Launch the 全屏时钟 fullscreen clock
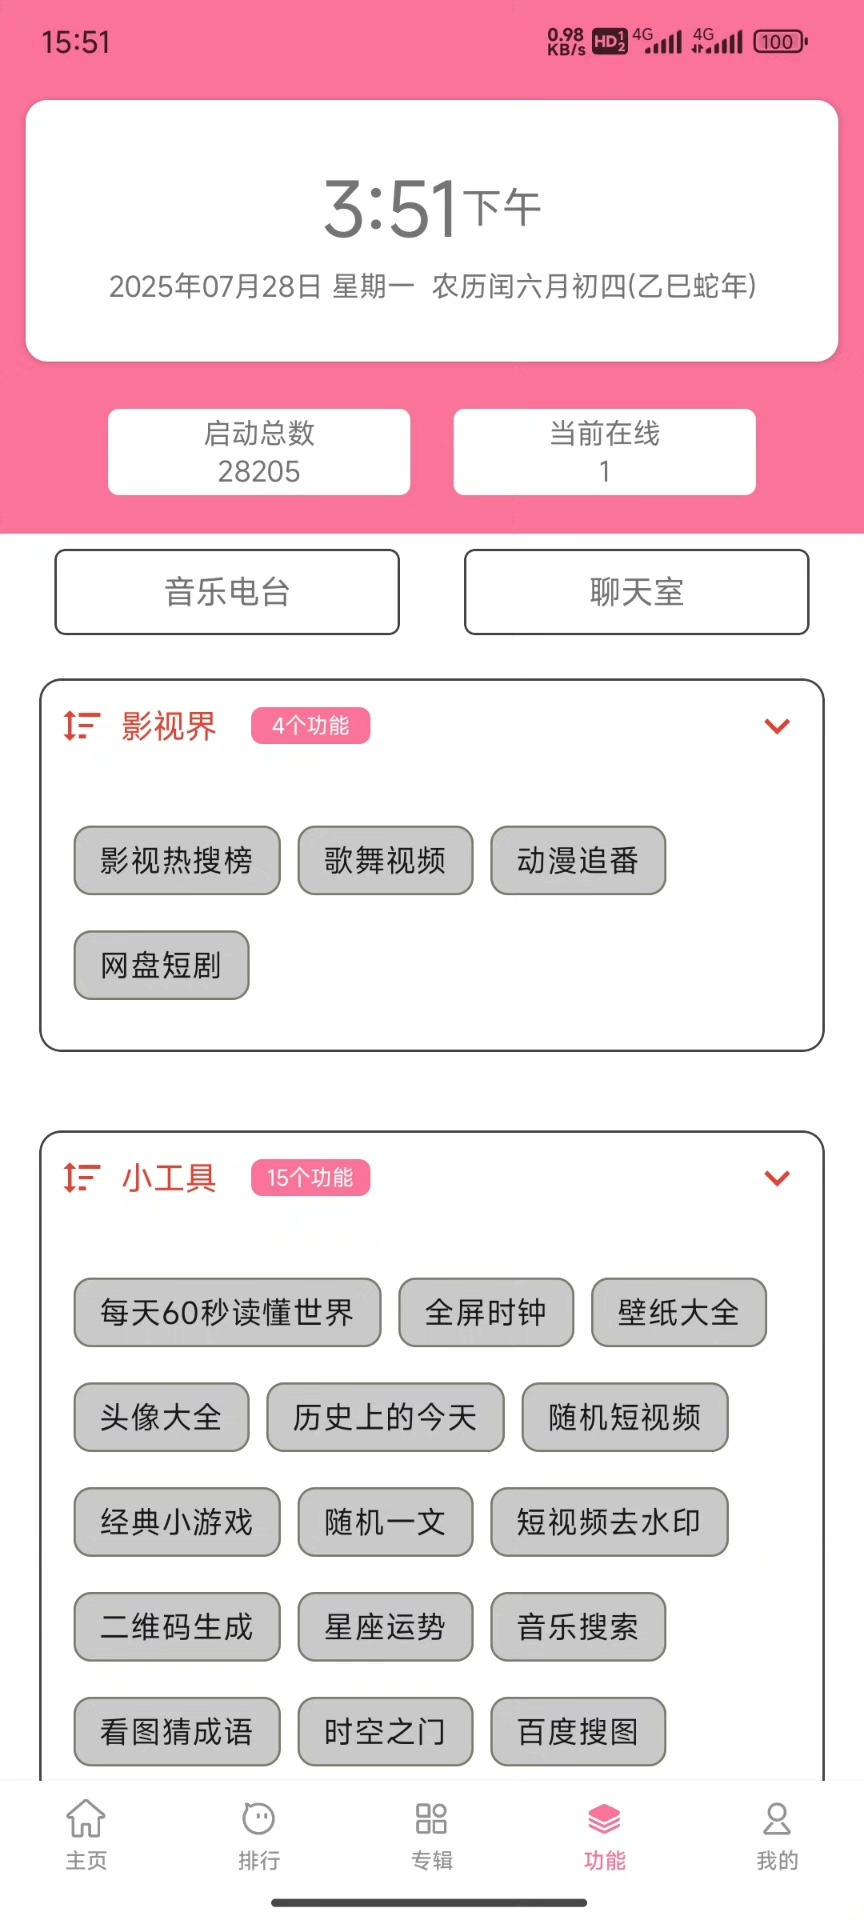The height and width of the screenshot is (1920, 864). 486,1312
